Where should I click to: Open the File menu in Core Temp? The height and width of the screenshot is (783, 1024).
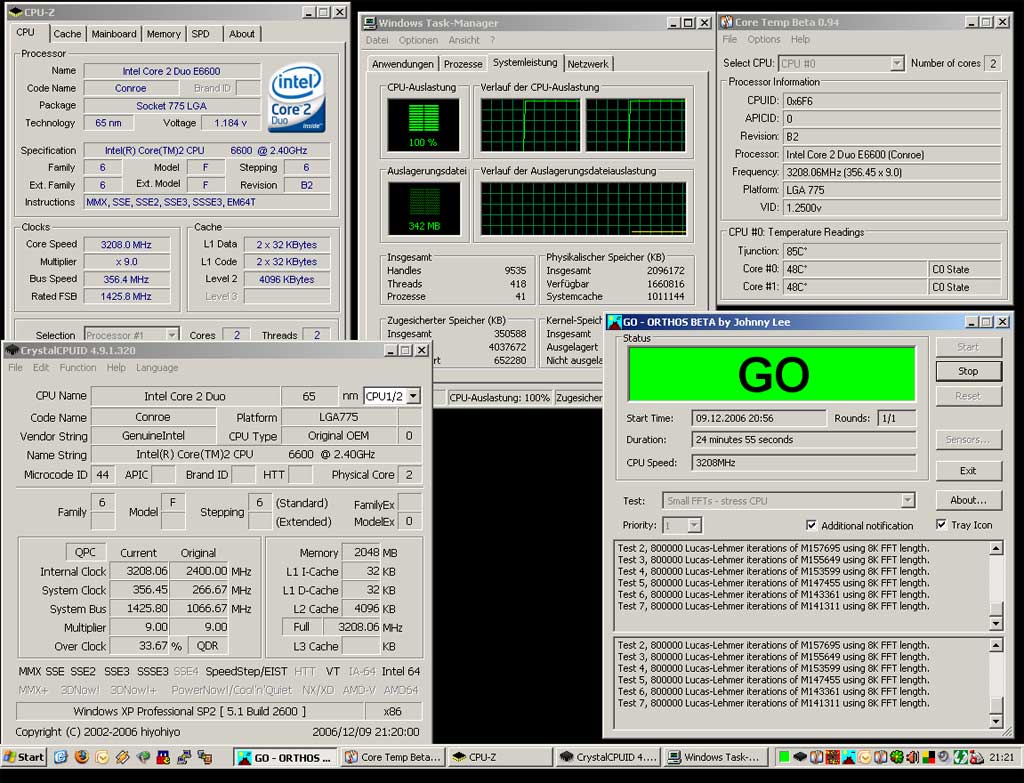[x=729, y=39]
